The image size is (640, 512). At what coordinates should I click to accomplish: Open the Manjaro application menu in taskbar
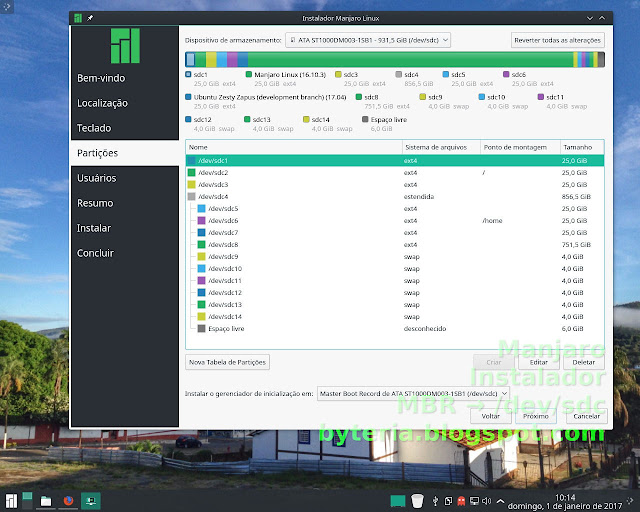[x=11, y=501]
